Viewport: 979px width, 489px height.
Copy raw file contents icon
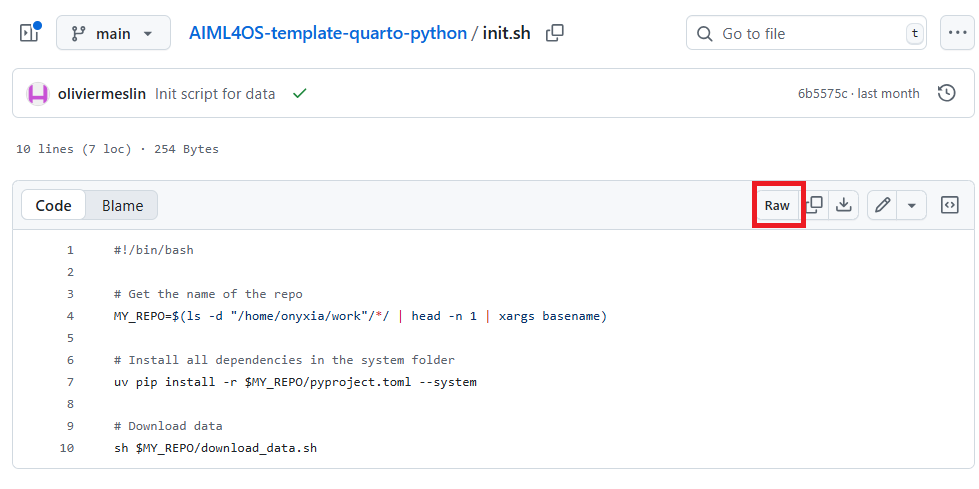pyautogui.click(x=814, y=205)
